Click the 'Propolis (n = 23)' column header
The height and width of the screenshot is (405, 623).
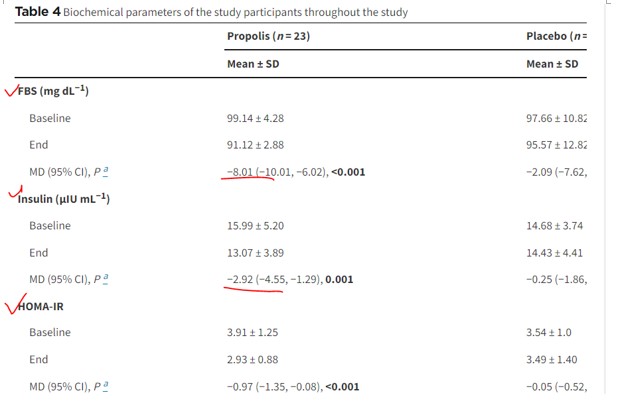pos(269,36)
